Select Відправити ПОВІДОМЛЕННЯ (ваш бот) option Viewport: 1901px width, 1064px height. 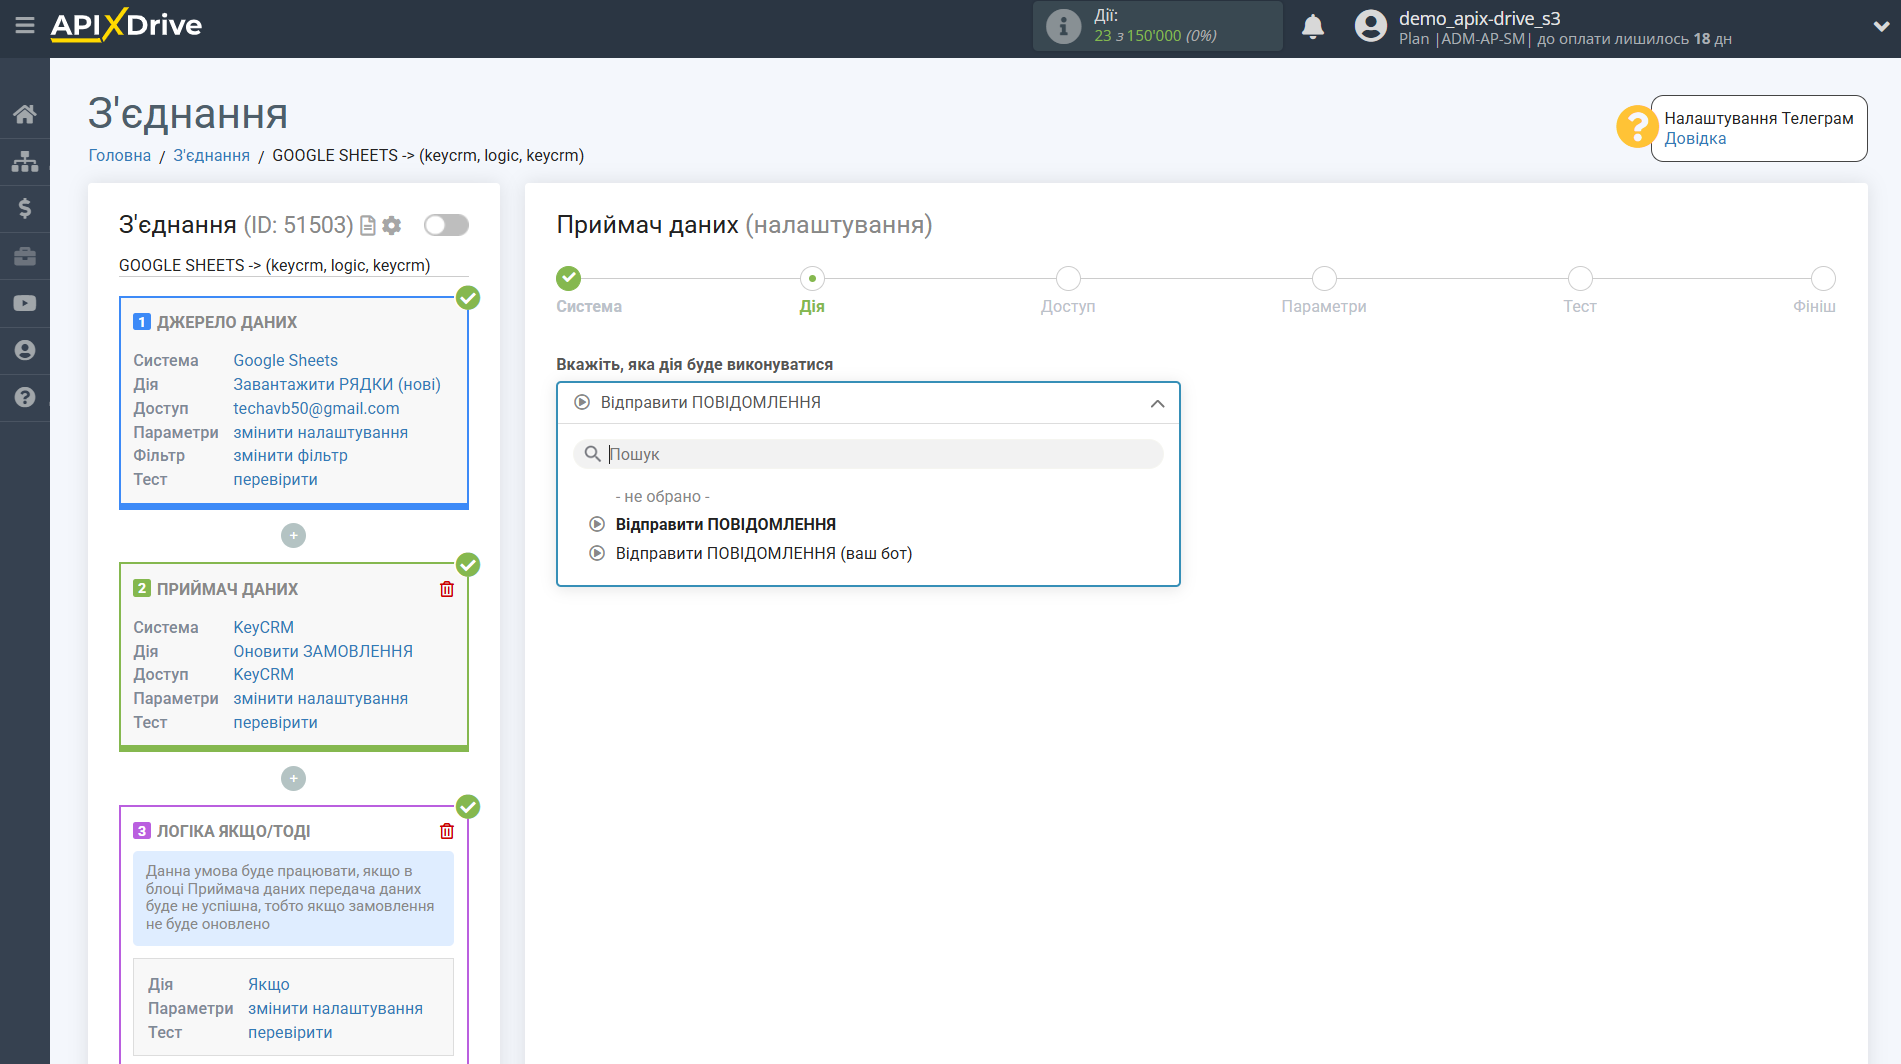click(x=764, y=553)
